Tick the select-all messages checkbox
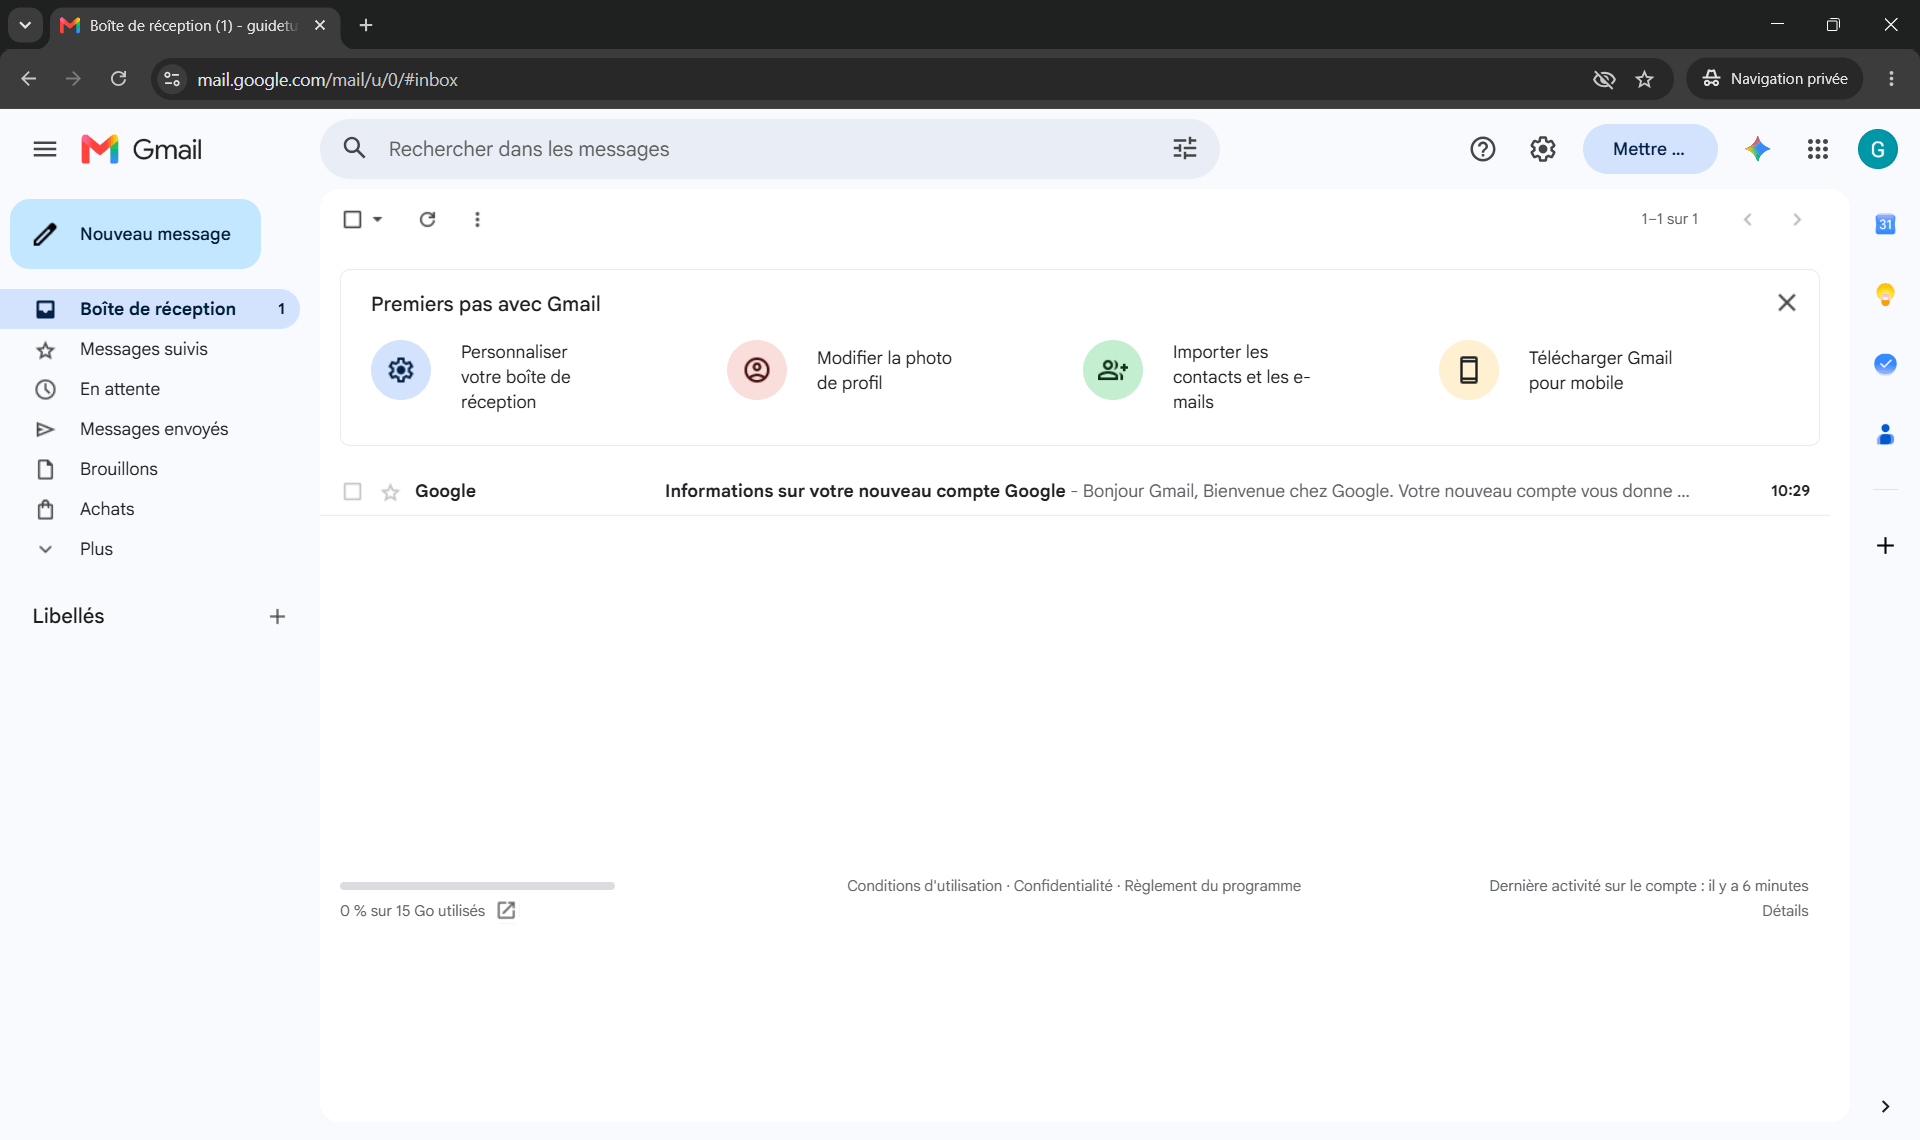 tap(352, 219)
